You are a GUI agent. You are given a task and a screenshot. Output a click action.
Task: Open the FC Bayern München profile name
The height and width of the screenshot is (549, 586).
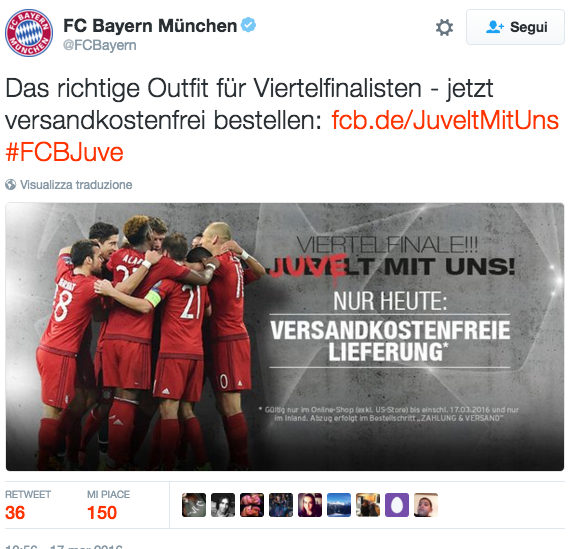[x=150, y=26]
